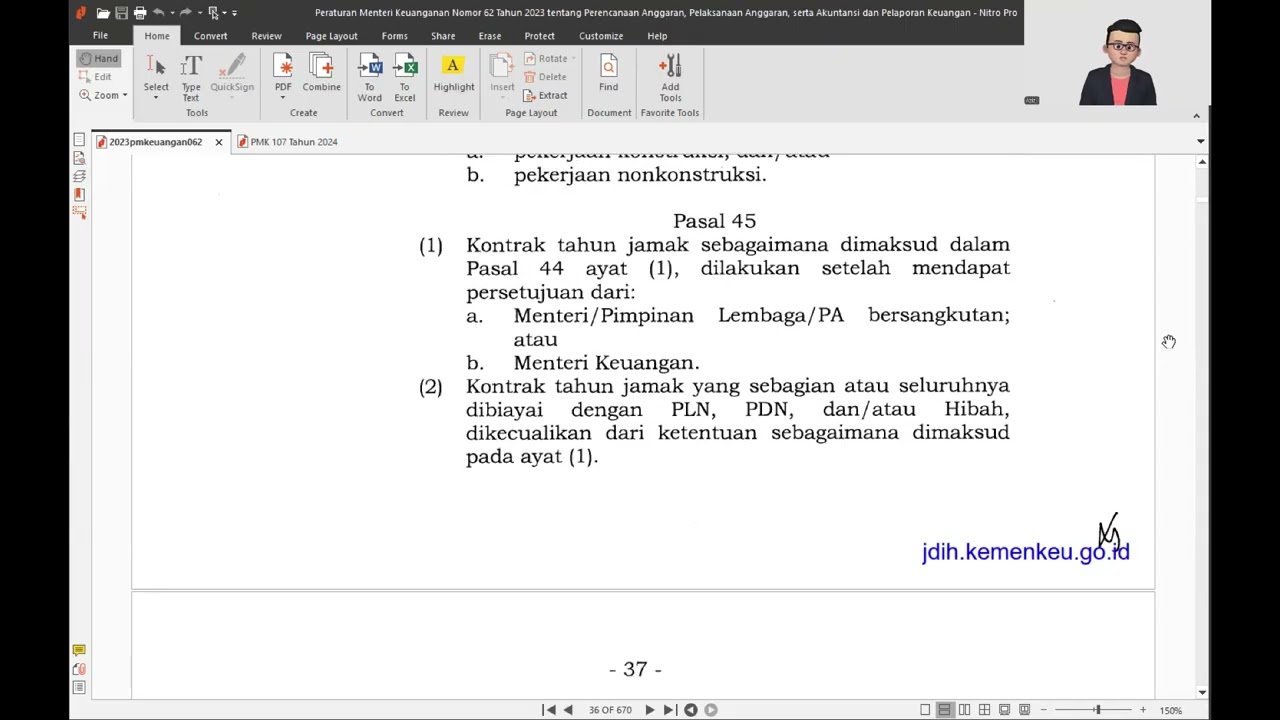Open the Pages panel in left sidebar
The image size is (1280, 720).
[79, 140]
